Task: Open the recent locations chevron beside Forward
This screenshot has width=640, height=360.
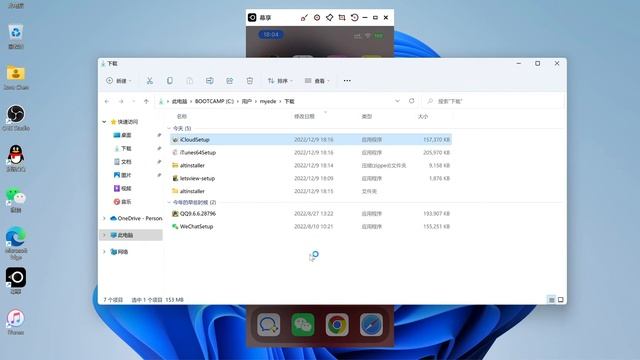Action: point(133,101)
